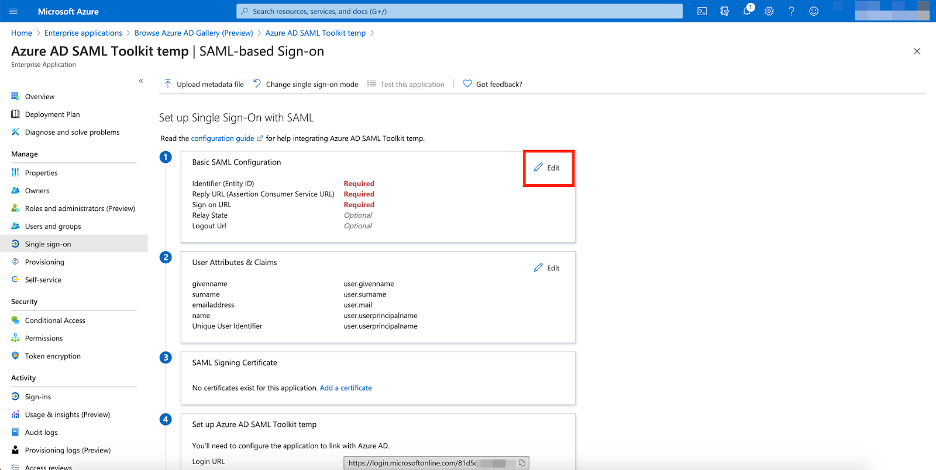This screenshot has width=936, height=470.
Task: Select Users and groups in sidebar
Action: [x=53, y=226]
